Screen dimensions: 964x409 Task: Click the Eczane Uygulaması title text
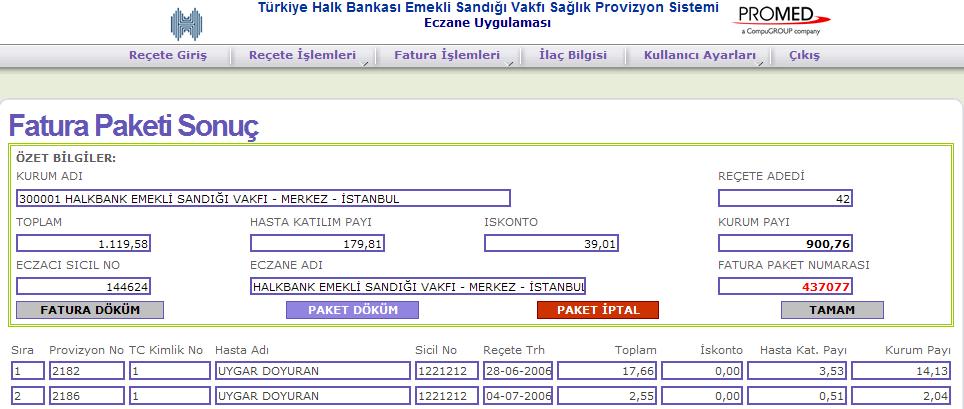click(x=488, y=23)
